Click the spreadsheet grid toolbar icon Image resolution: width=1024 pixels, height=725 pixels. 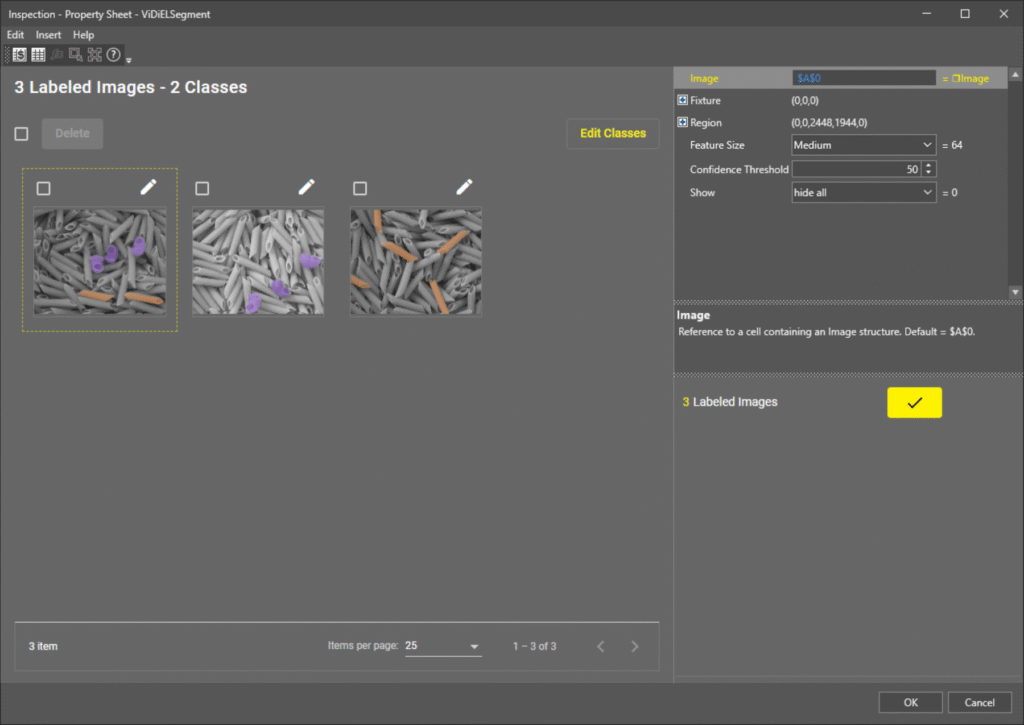point(37,55)
